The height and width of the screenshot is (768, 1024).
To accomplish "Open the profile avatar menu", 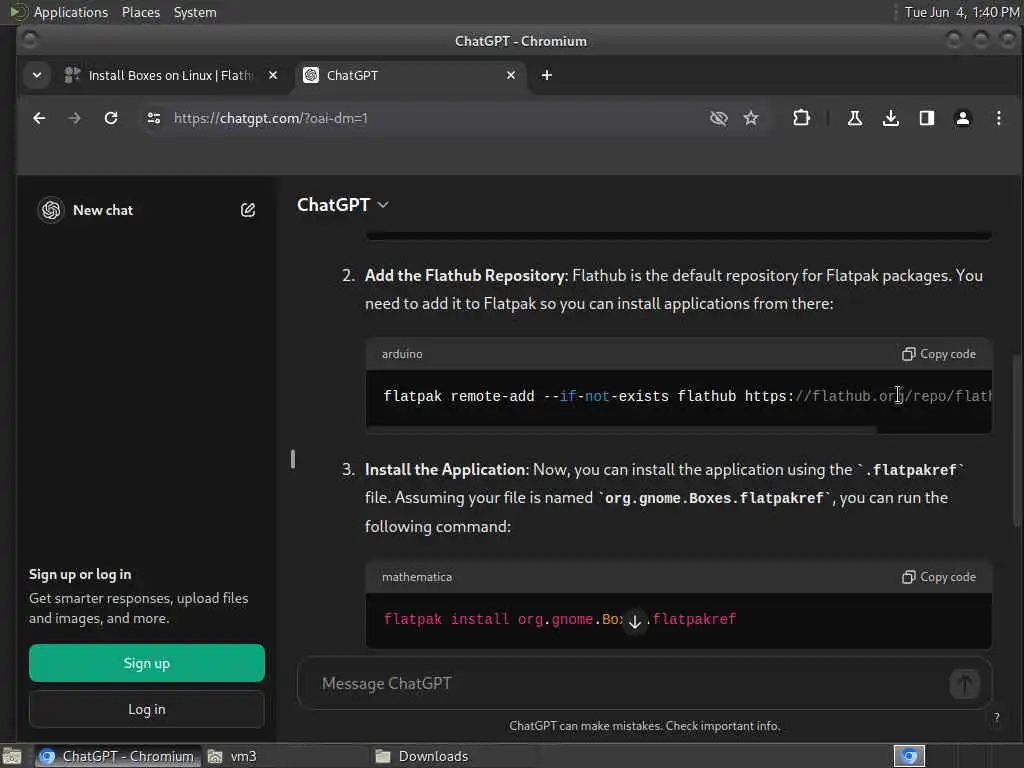I will pos(963,118).
